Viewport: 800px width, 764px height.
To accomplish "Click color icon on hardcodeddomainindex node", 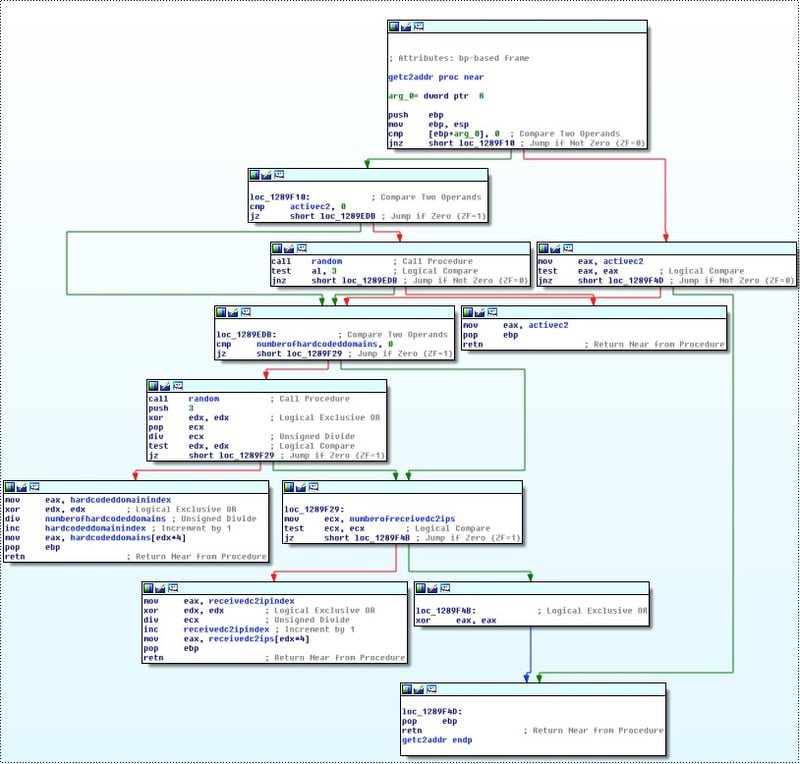I will [10, 487].
